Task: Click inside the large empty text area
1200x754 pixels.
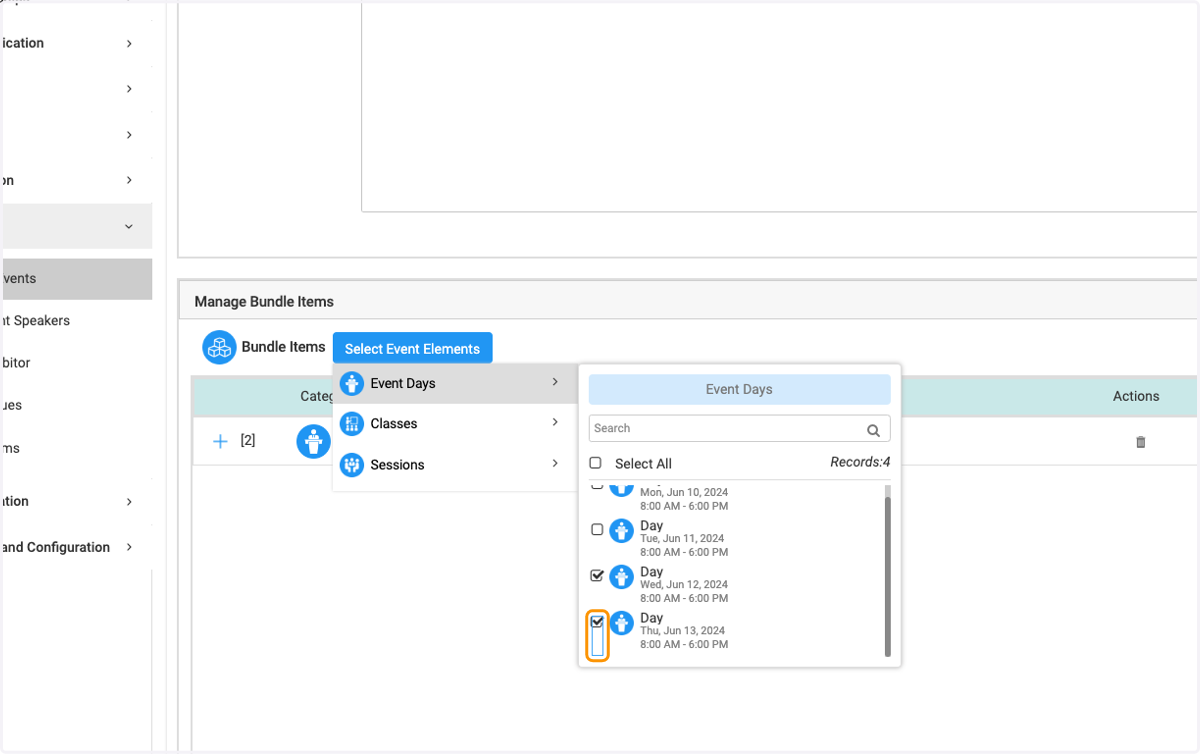Action: click(779, 107)
